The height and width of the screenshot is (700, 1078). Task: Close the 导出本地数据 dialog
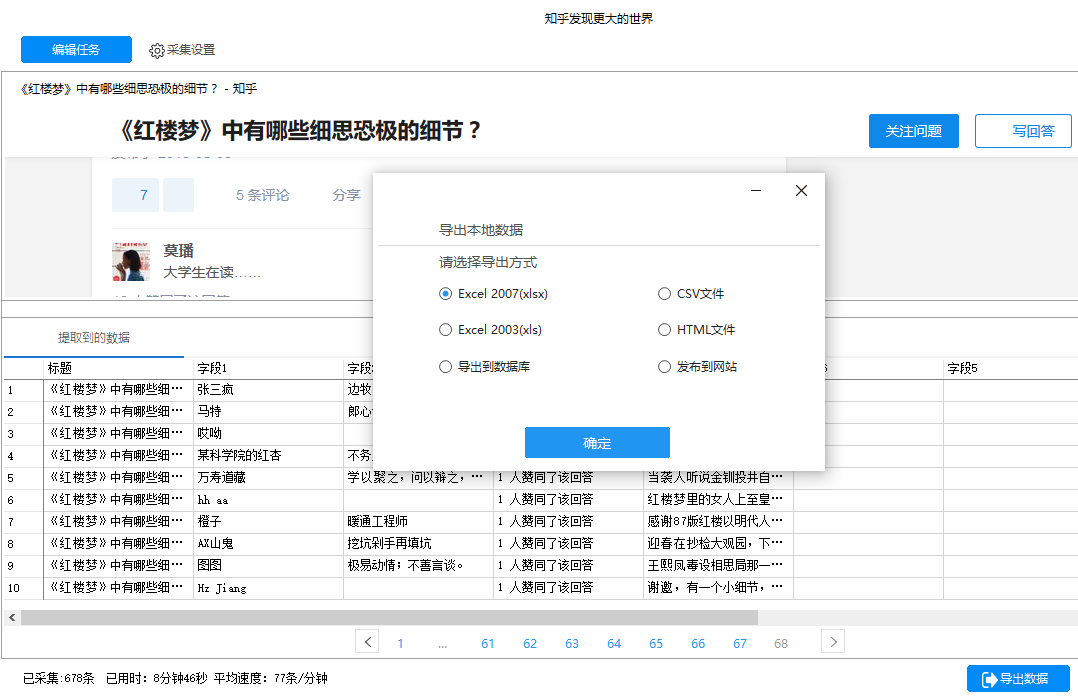click(x=801, y=190)
